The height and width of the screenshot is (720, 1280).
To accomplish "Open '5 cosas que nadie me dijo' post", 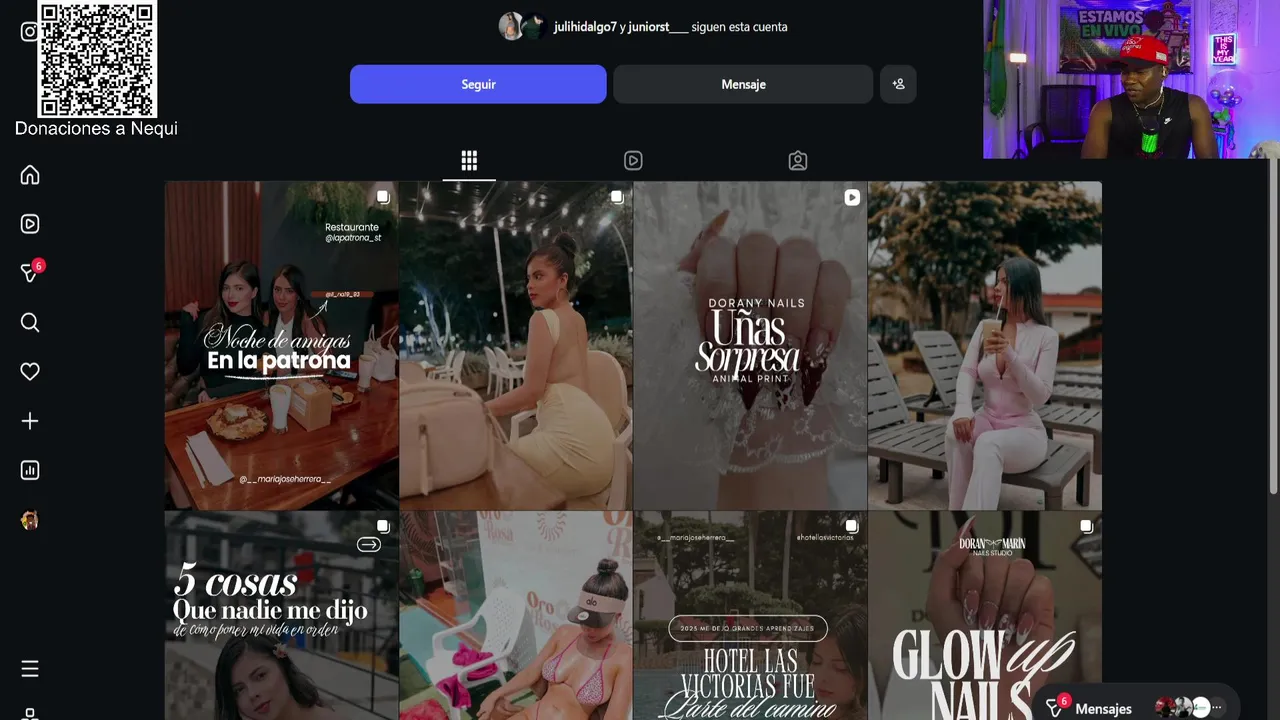I will click(x=281, y=616).
